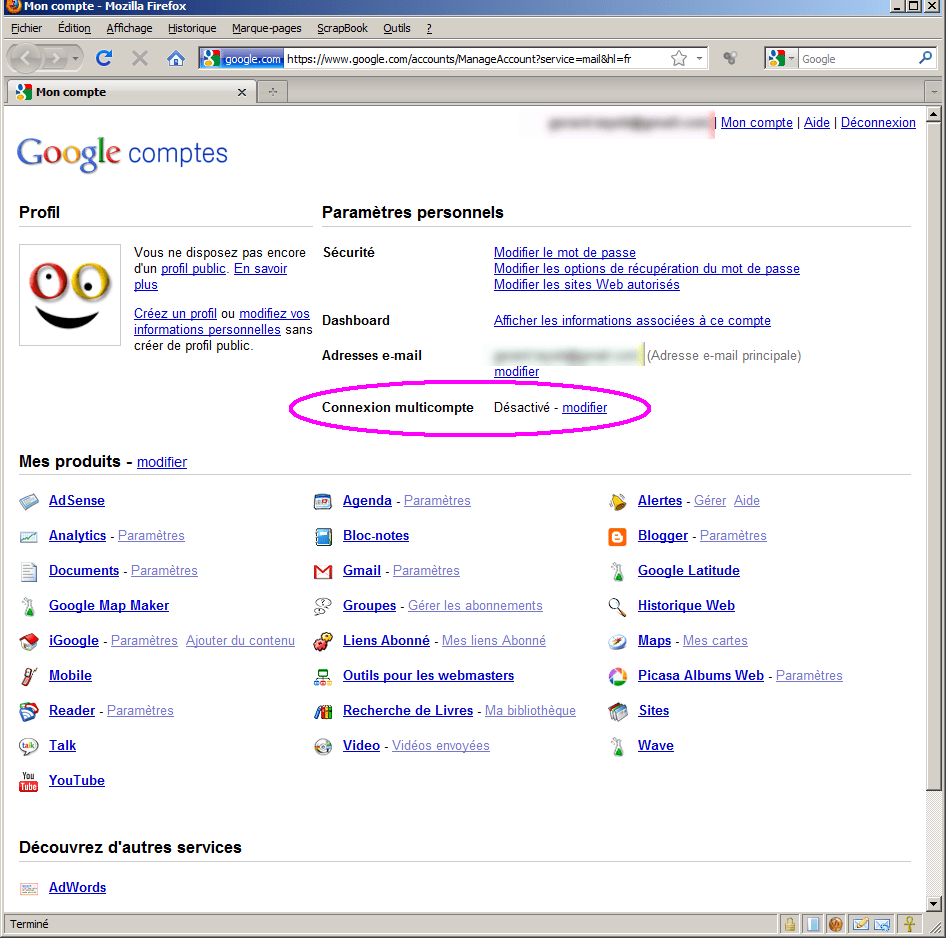Click the Gmail envelope icon
The width and height of the screenshot is (946, 938).
click(323, 571)
